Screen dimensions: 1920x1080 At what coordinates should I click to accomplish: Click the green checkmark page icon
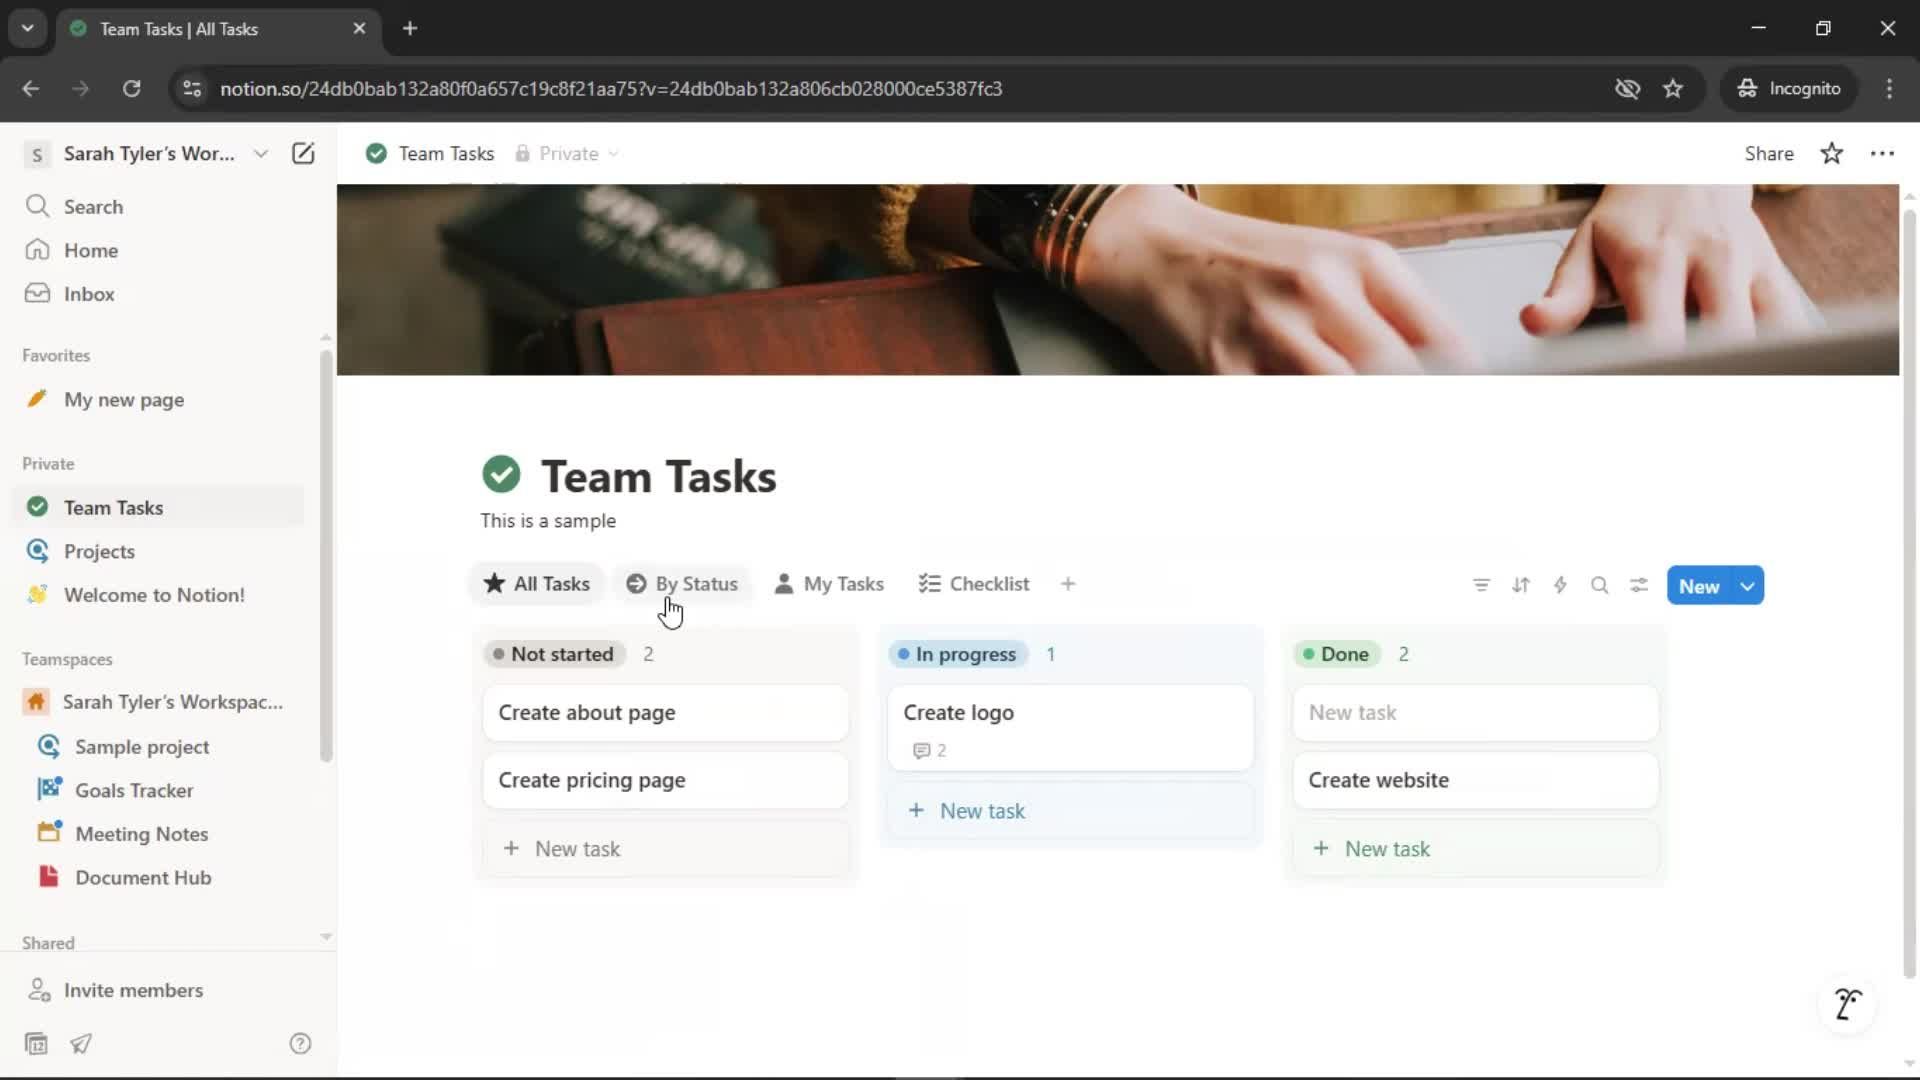click(501, 474)
